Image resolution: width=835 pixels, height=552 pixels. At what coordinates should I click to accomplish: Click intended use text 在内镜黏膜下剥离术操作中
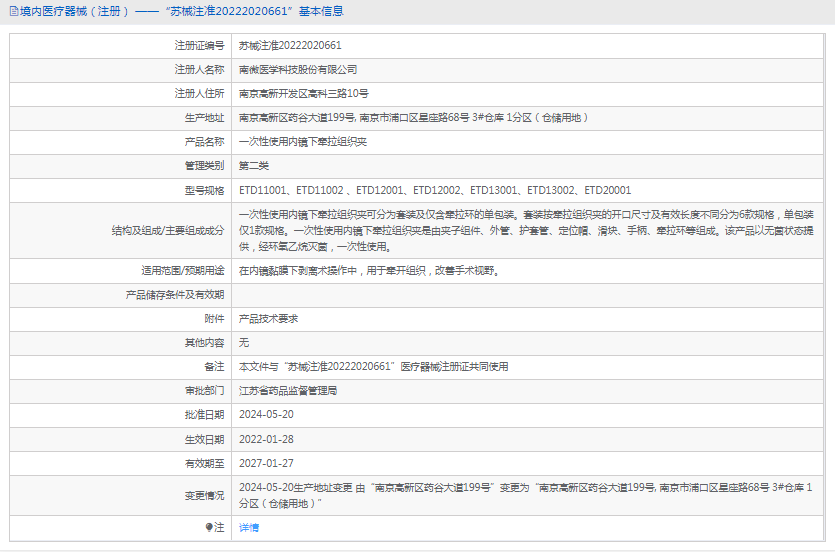tap(369, 270)
